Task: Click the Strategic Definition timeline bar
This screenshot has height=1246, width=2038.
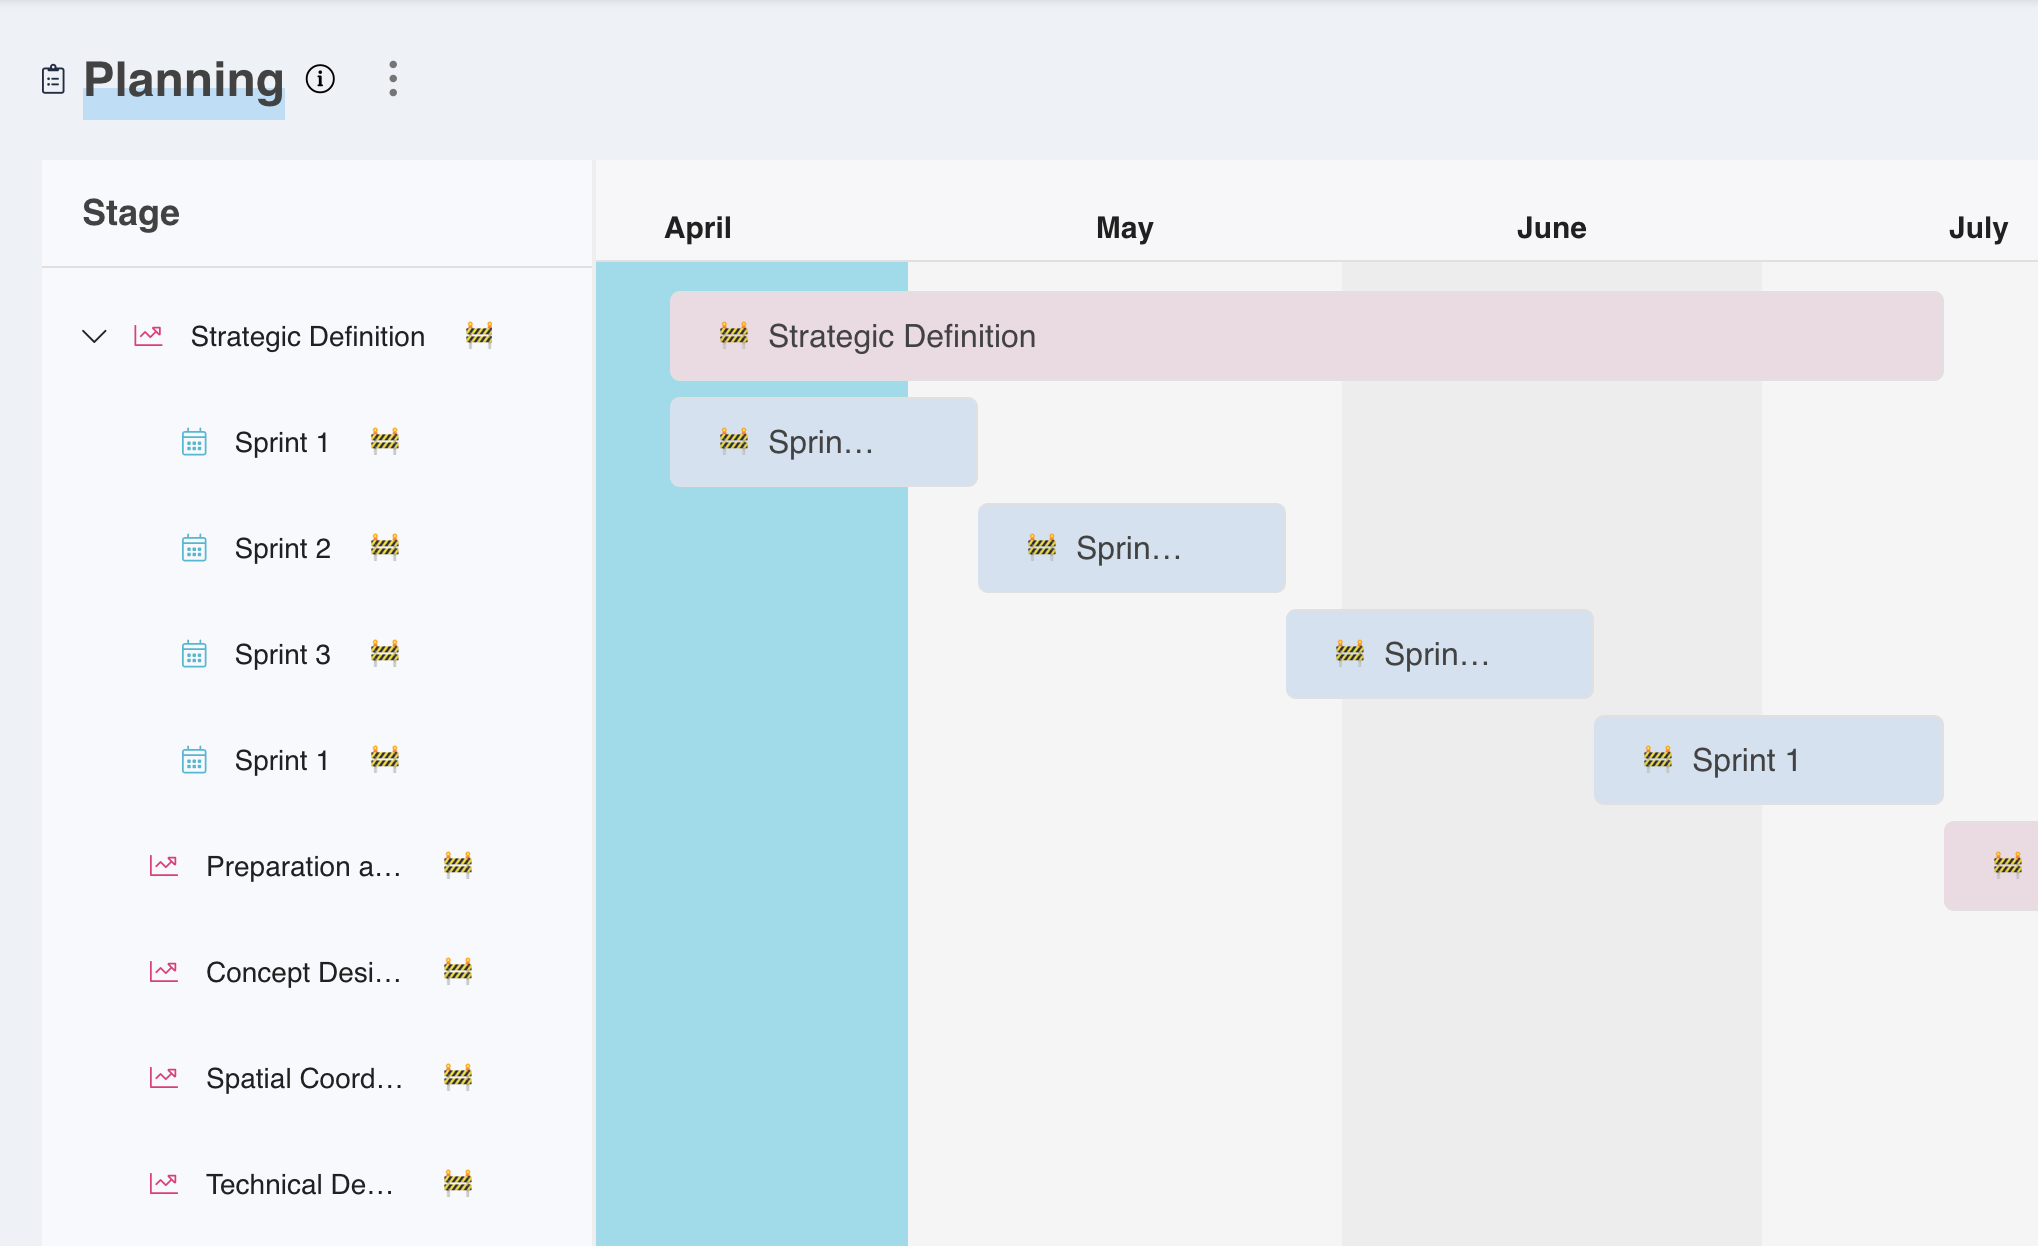Action: (x=1306, y=336)
